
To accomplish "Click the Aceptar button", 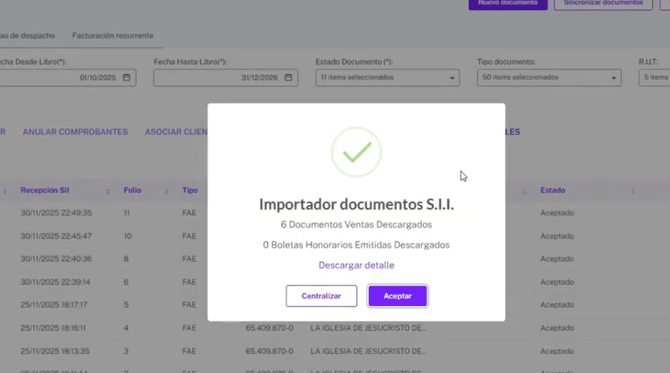I will click(397, 296).
